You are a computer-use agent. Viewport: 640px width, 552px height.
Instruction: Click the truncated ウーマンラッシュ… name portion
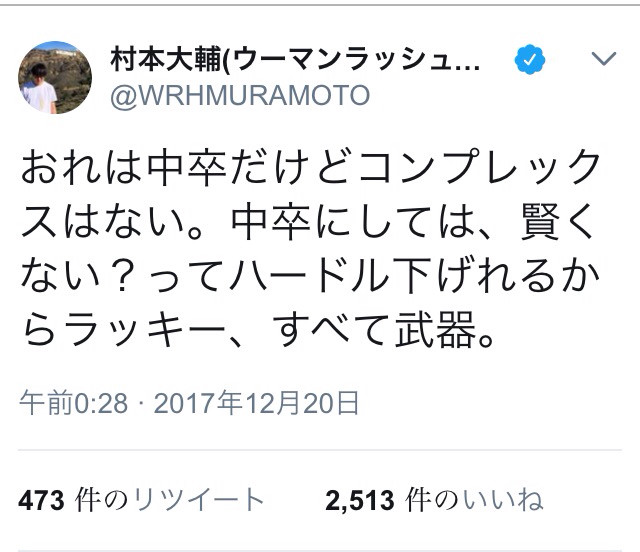pos(353,60)
